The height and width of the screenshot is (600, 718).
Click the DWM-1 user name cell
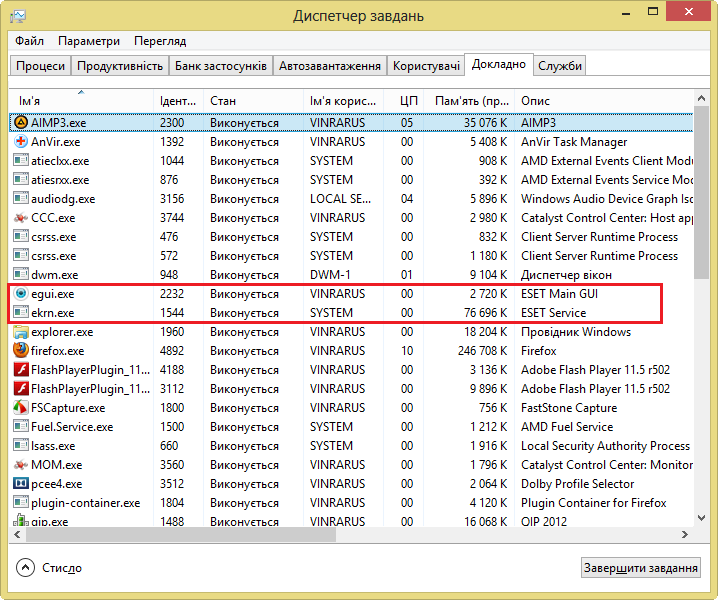330,275
